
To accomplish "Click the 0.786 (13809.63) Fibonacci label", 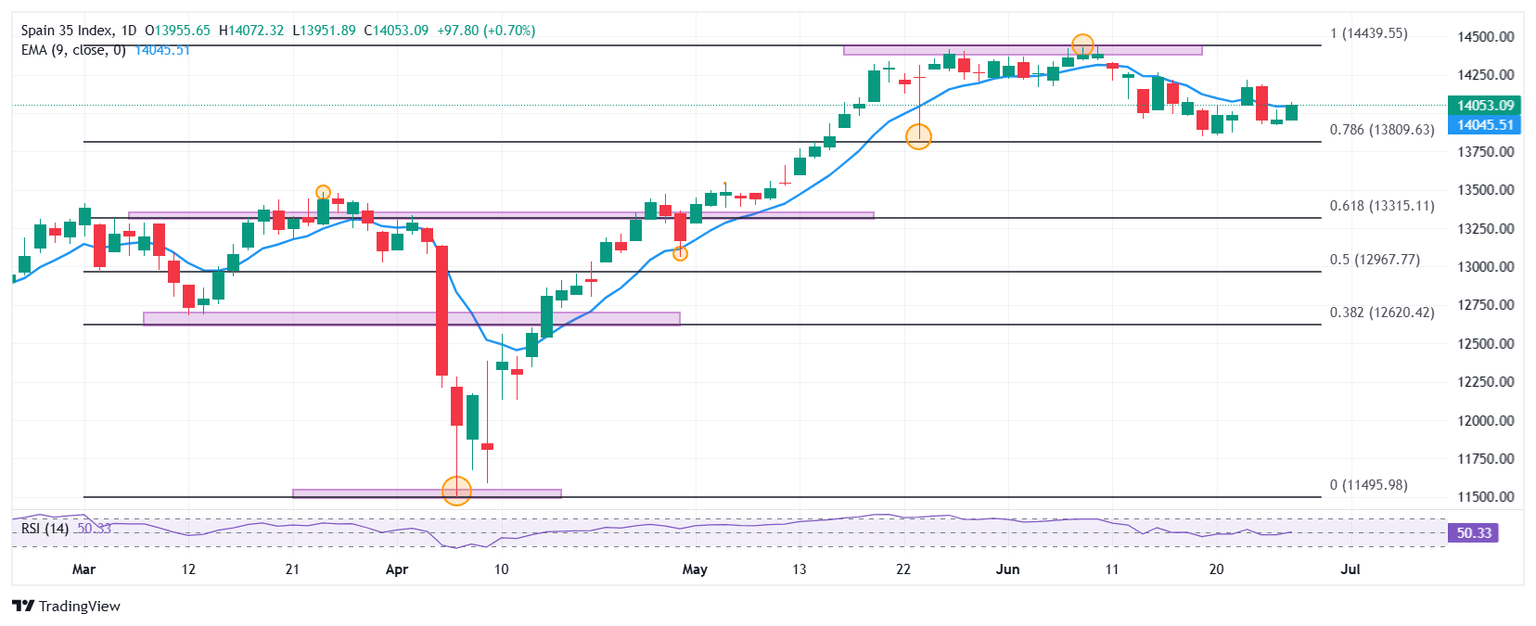I will point(1381,130).
